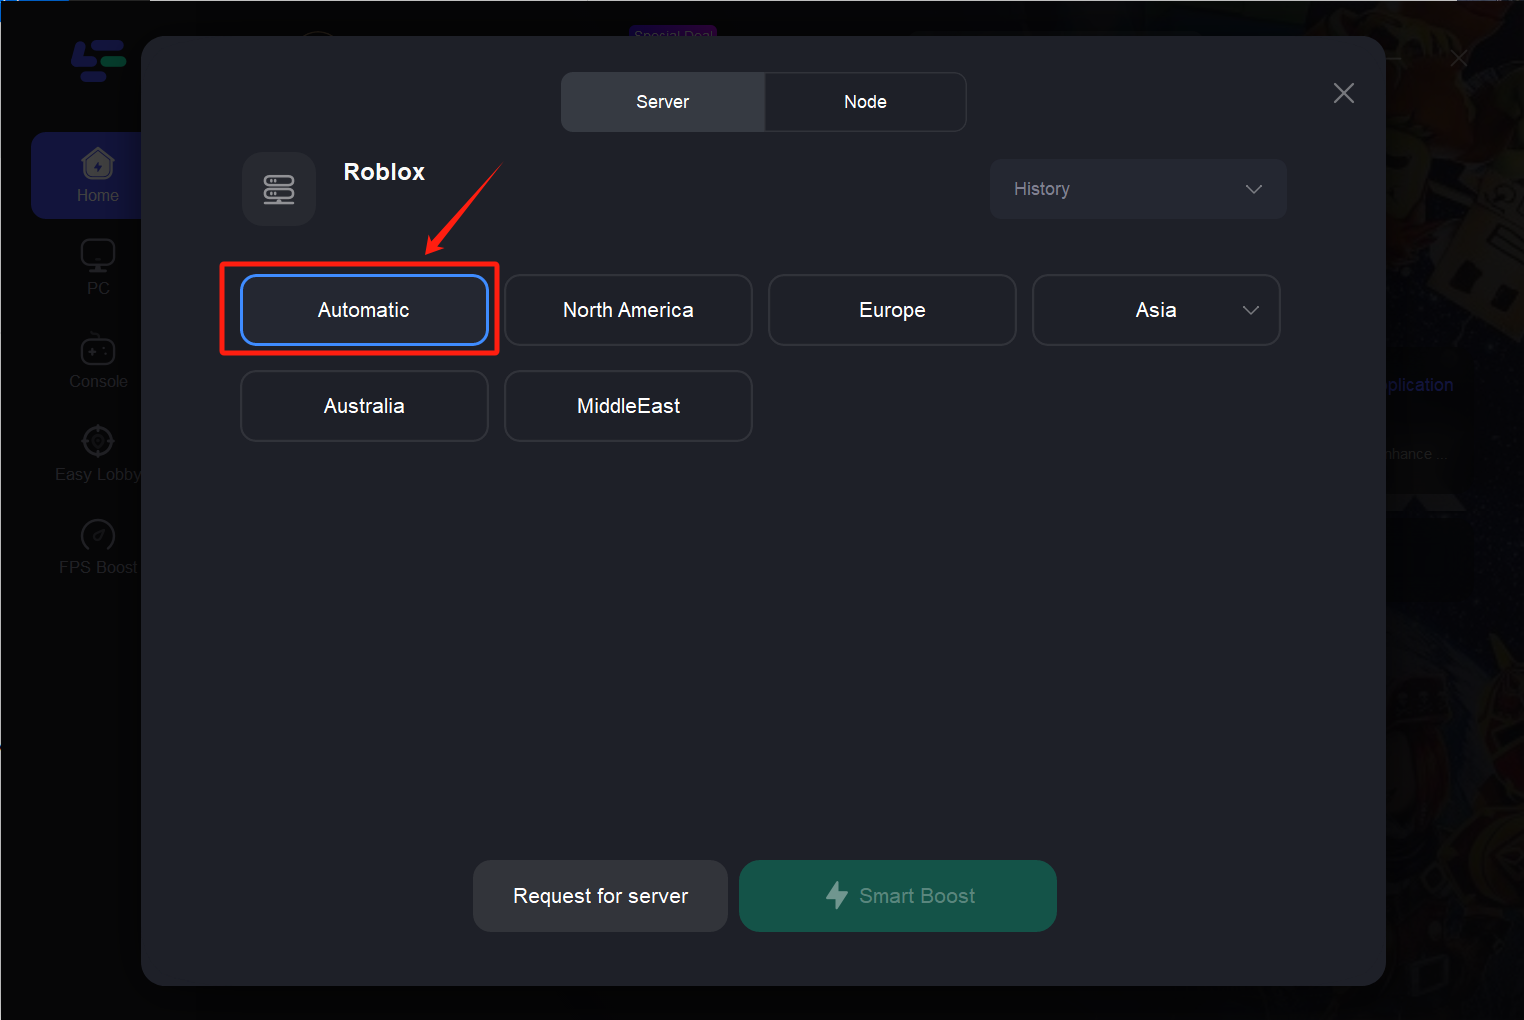Screen dimensions: 1524x1020
Task: Select the North America server
Action: tap(628, 310)
